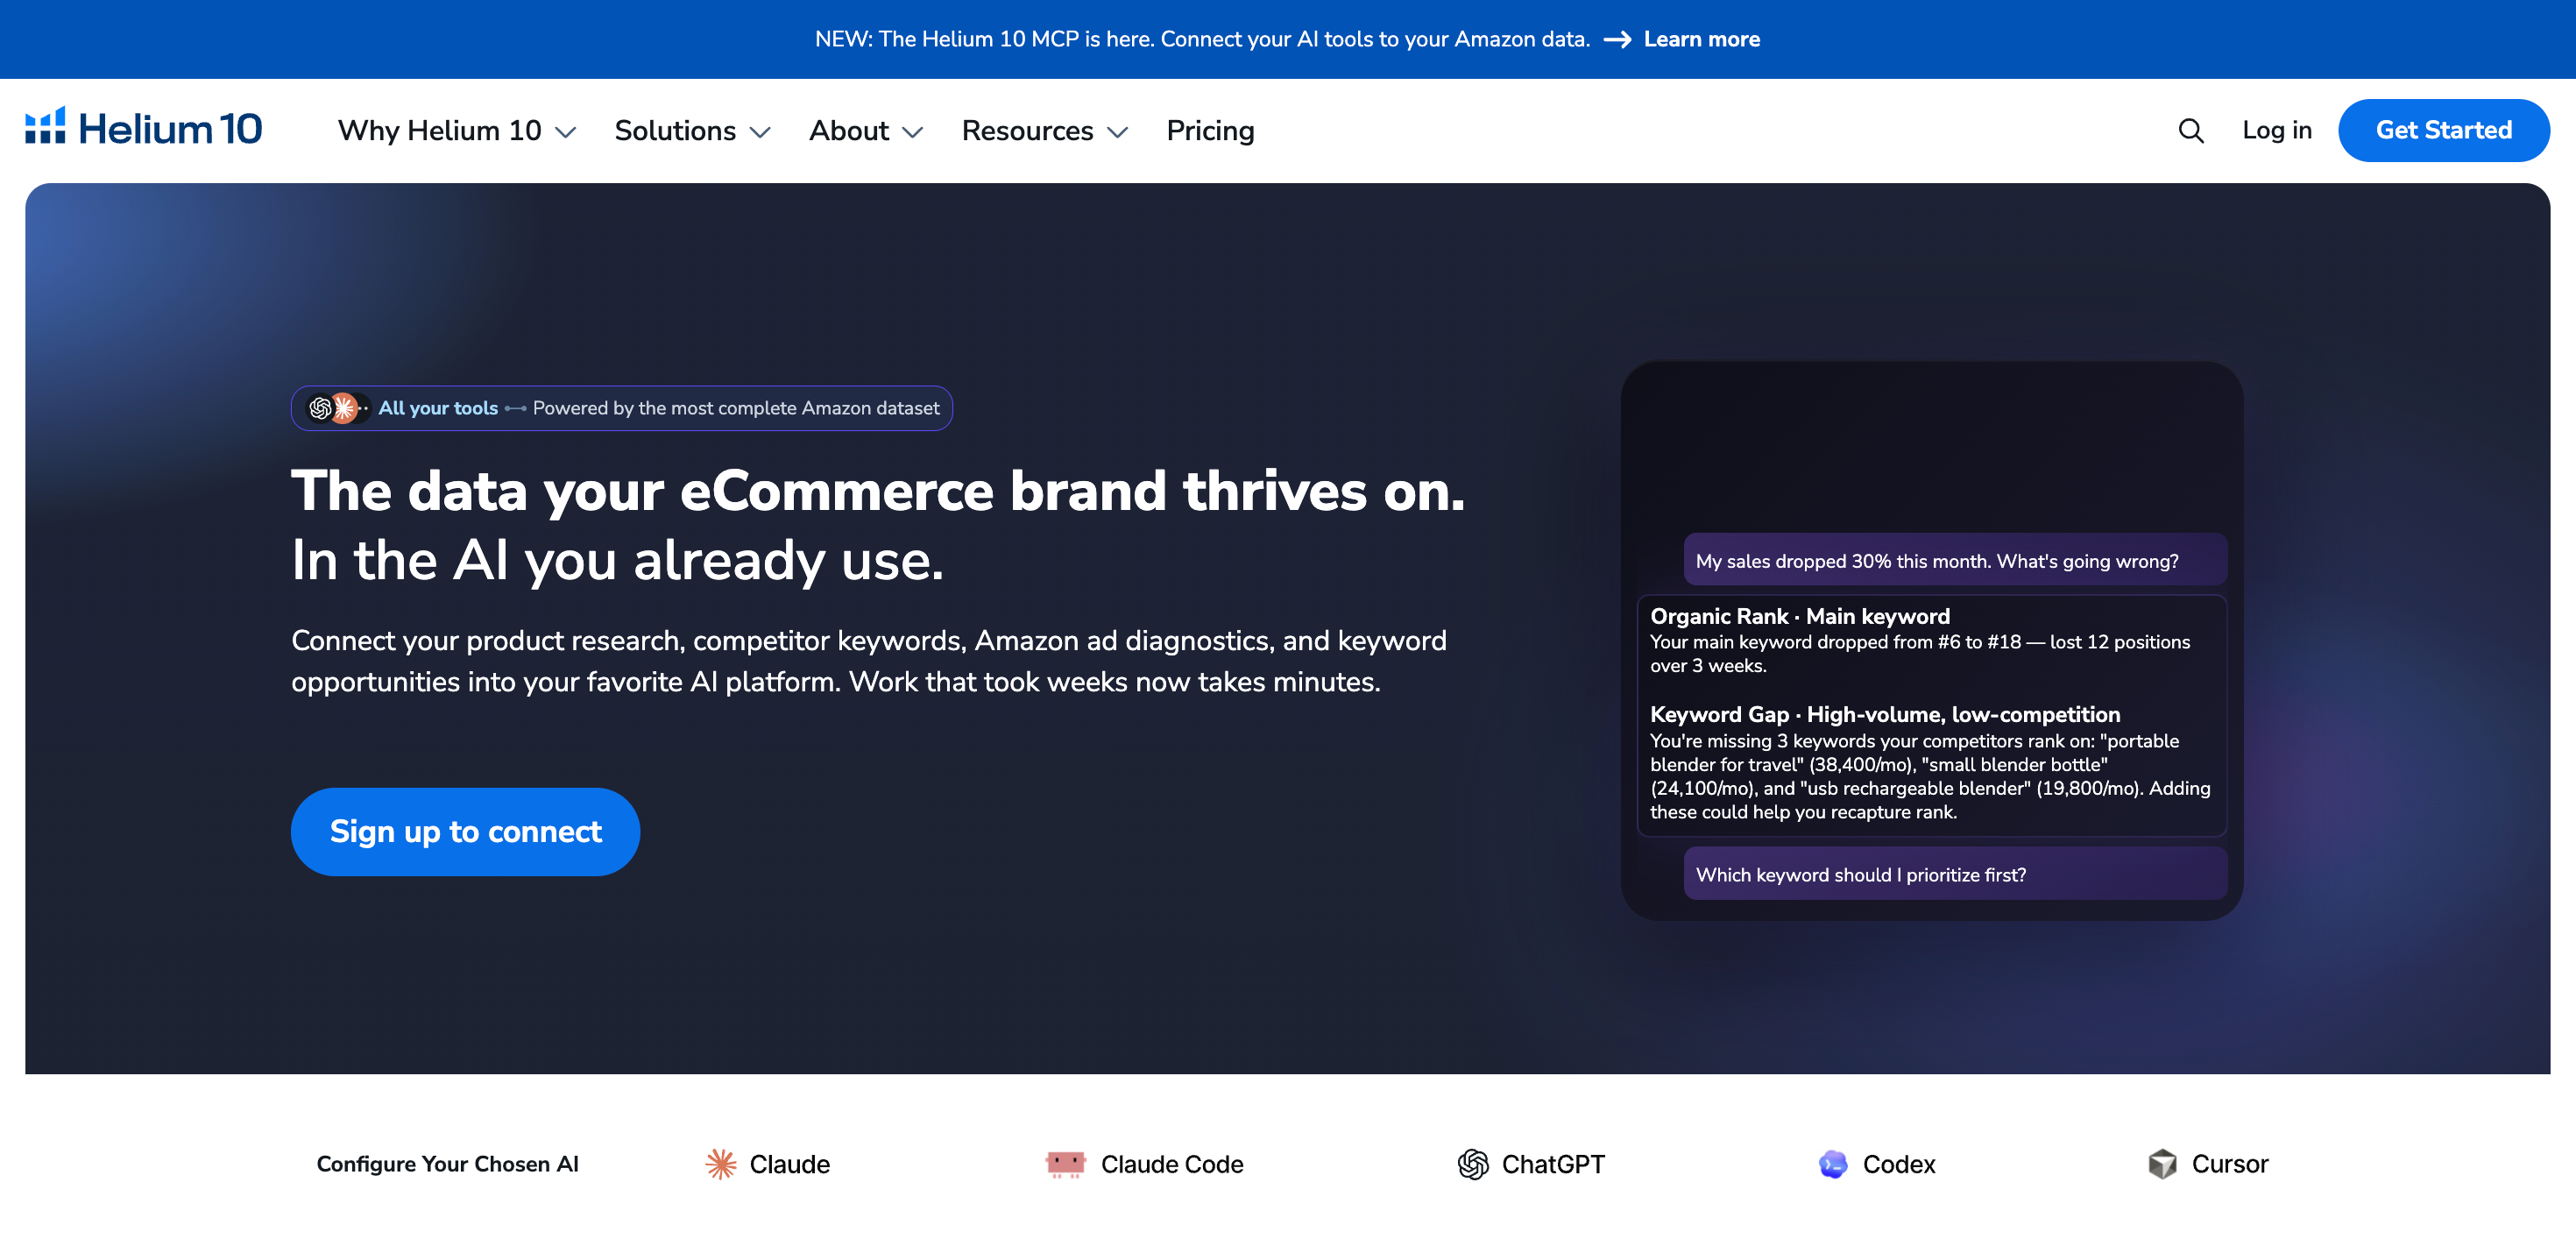
Task: Click the ChatGPT knot icon
Action: click(x=1472, y=1164)
